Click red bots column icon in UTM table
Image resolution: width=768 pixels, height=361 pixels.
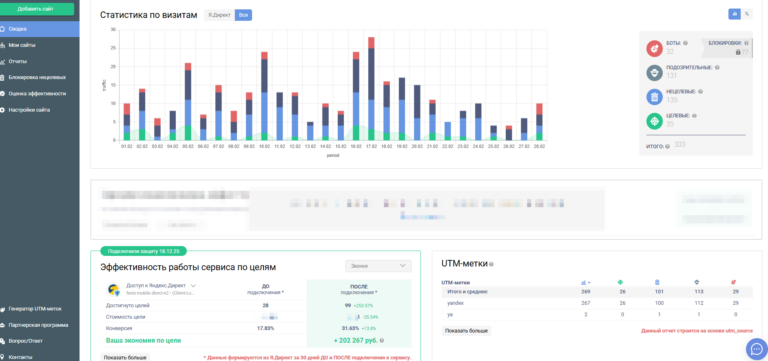point(735,283)
